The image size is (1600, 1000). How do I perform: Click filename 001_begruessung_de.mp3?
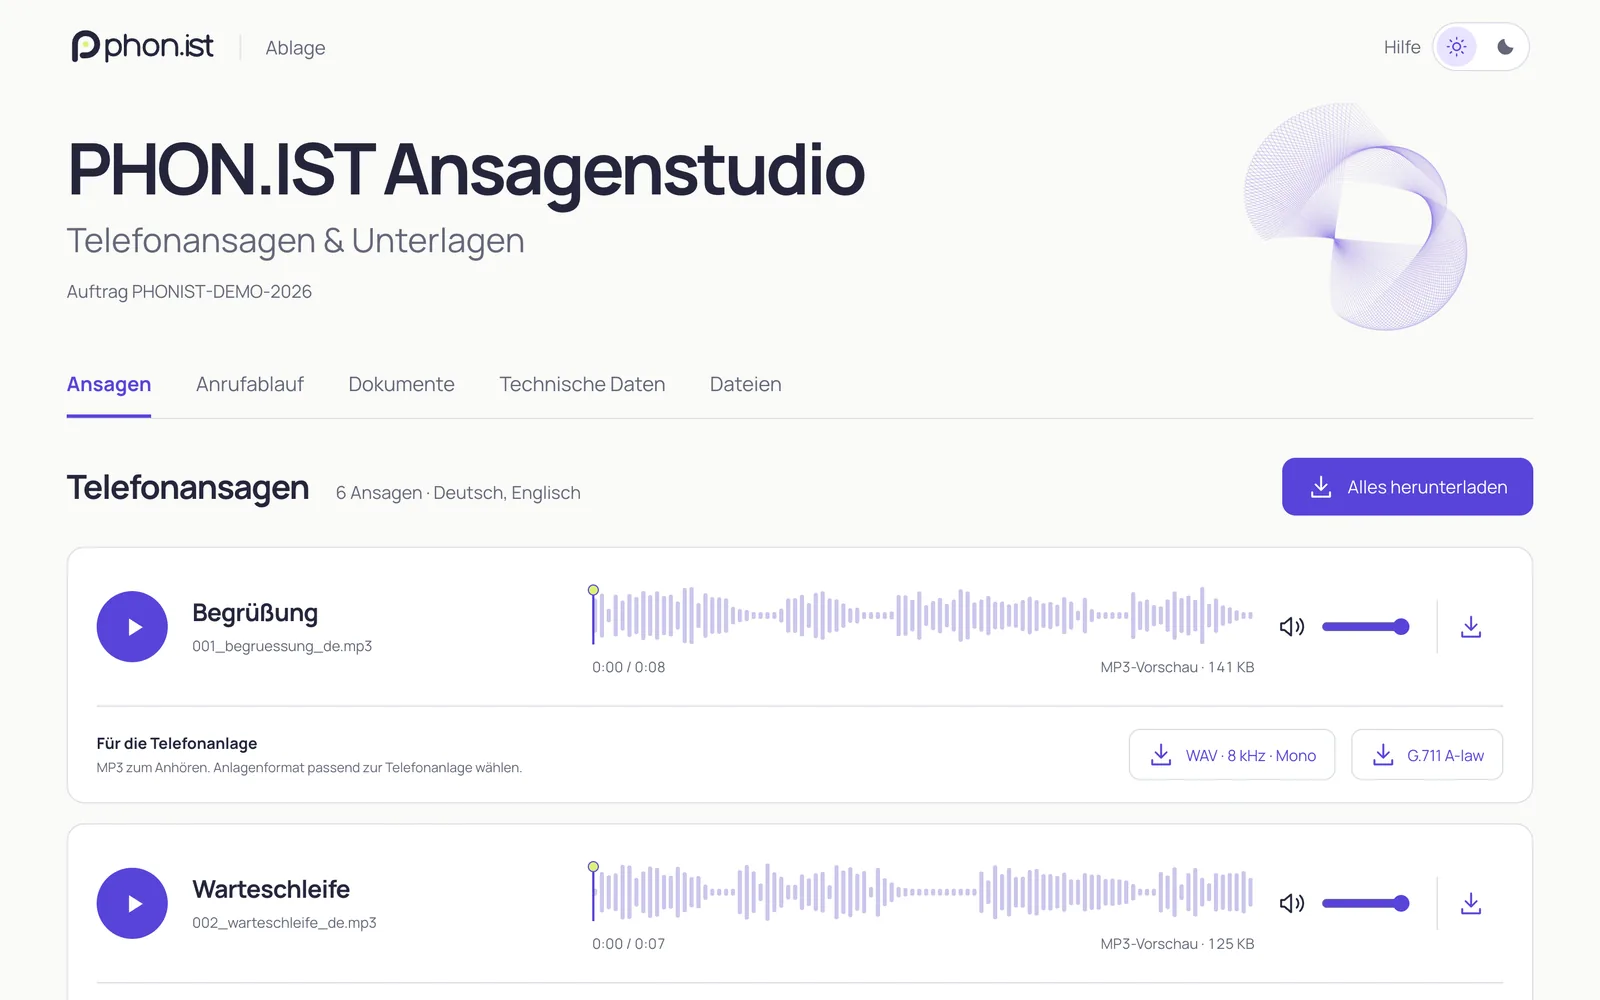pos(282,646)
